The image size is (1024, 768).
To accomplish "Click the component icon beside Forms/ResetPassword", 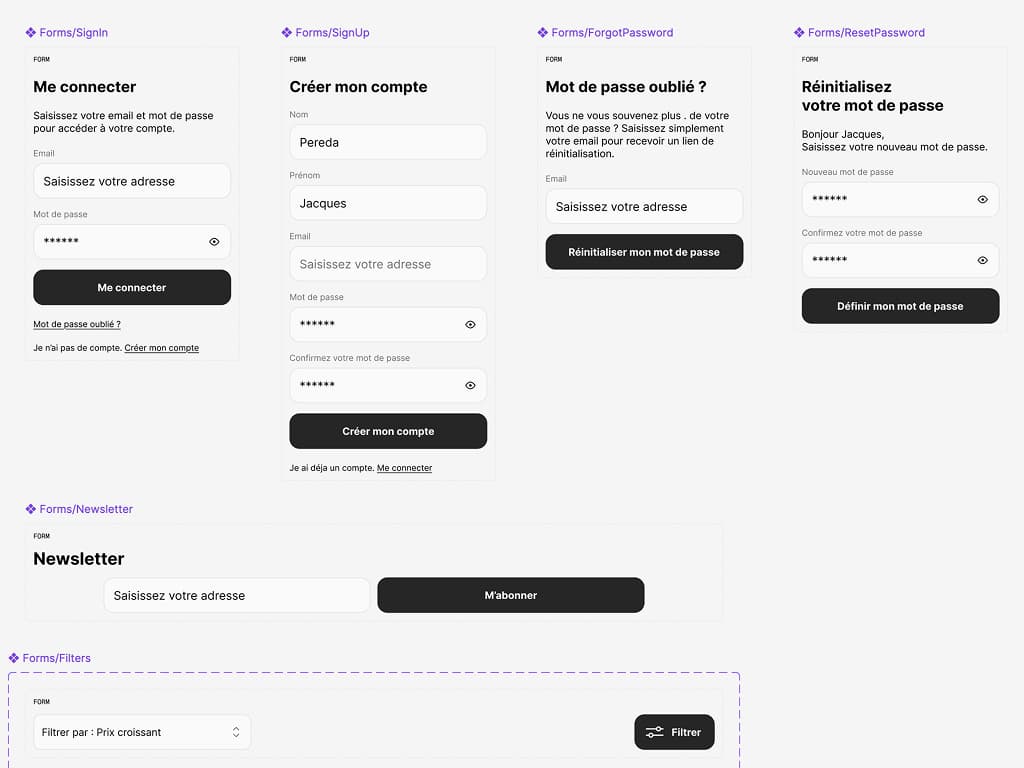I will [800, 33].
